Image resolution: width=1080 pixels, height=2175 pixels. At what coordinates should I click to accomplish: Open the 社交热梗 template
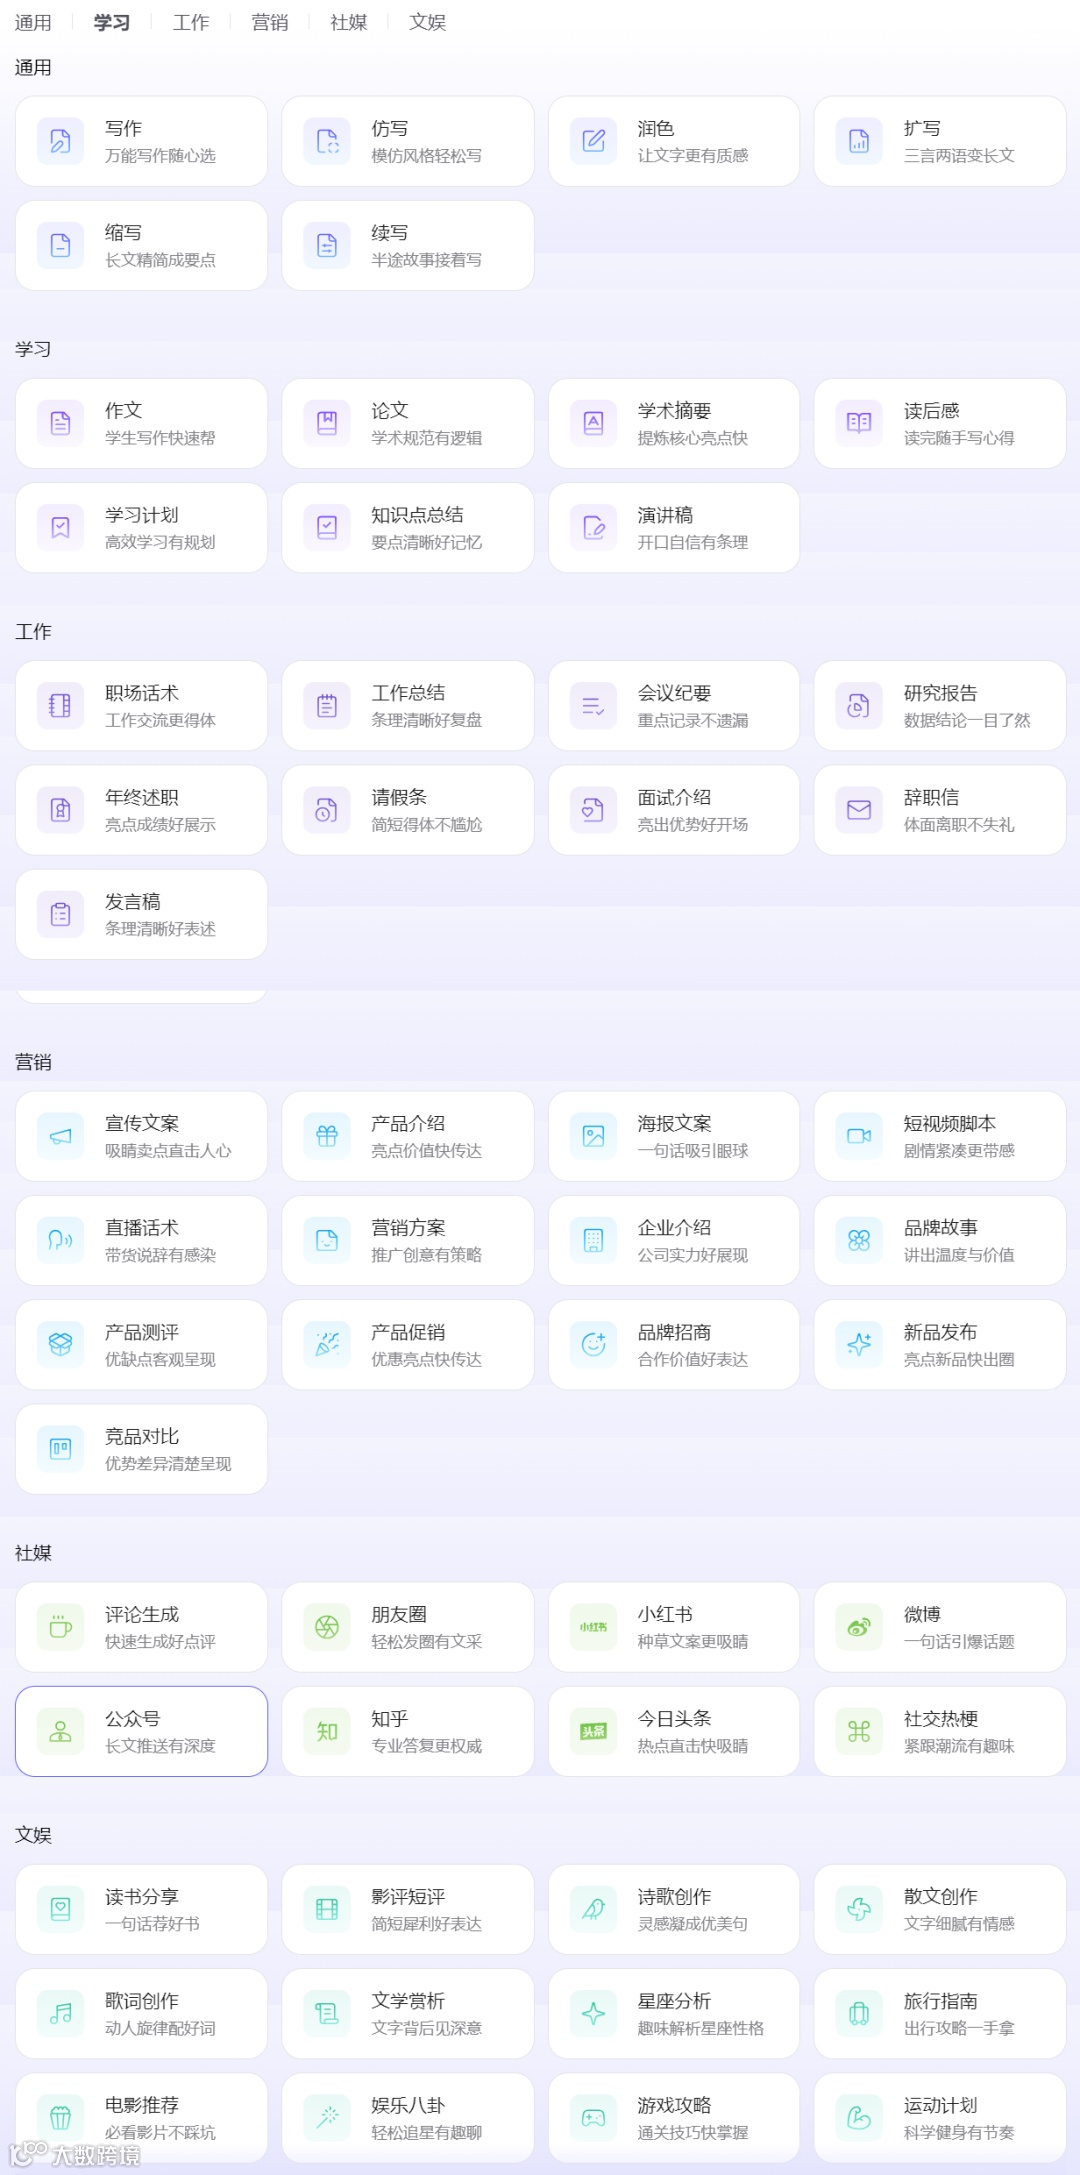tap(940, 1731)
